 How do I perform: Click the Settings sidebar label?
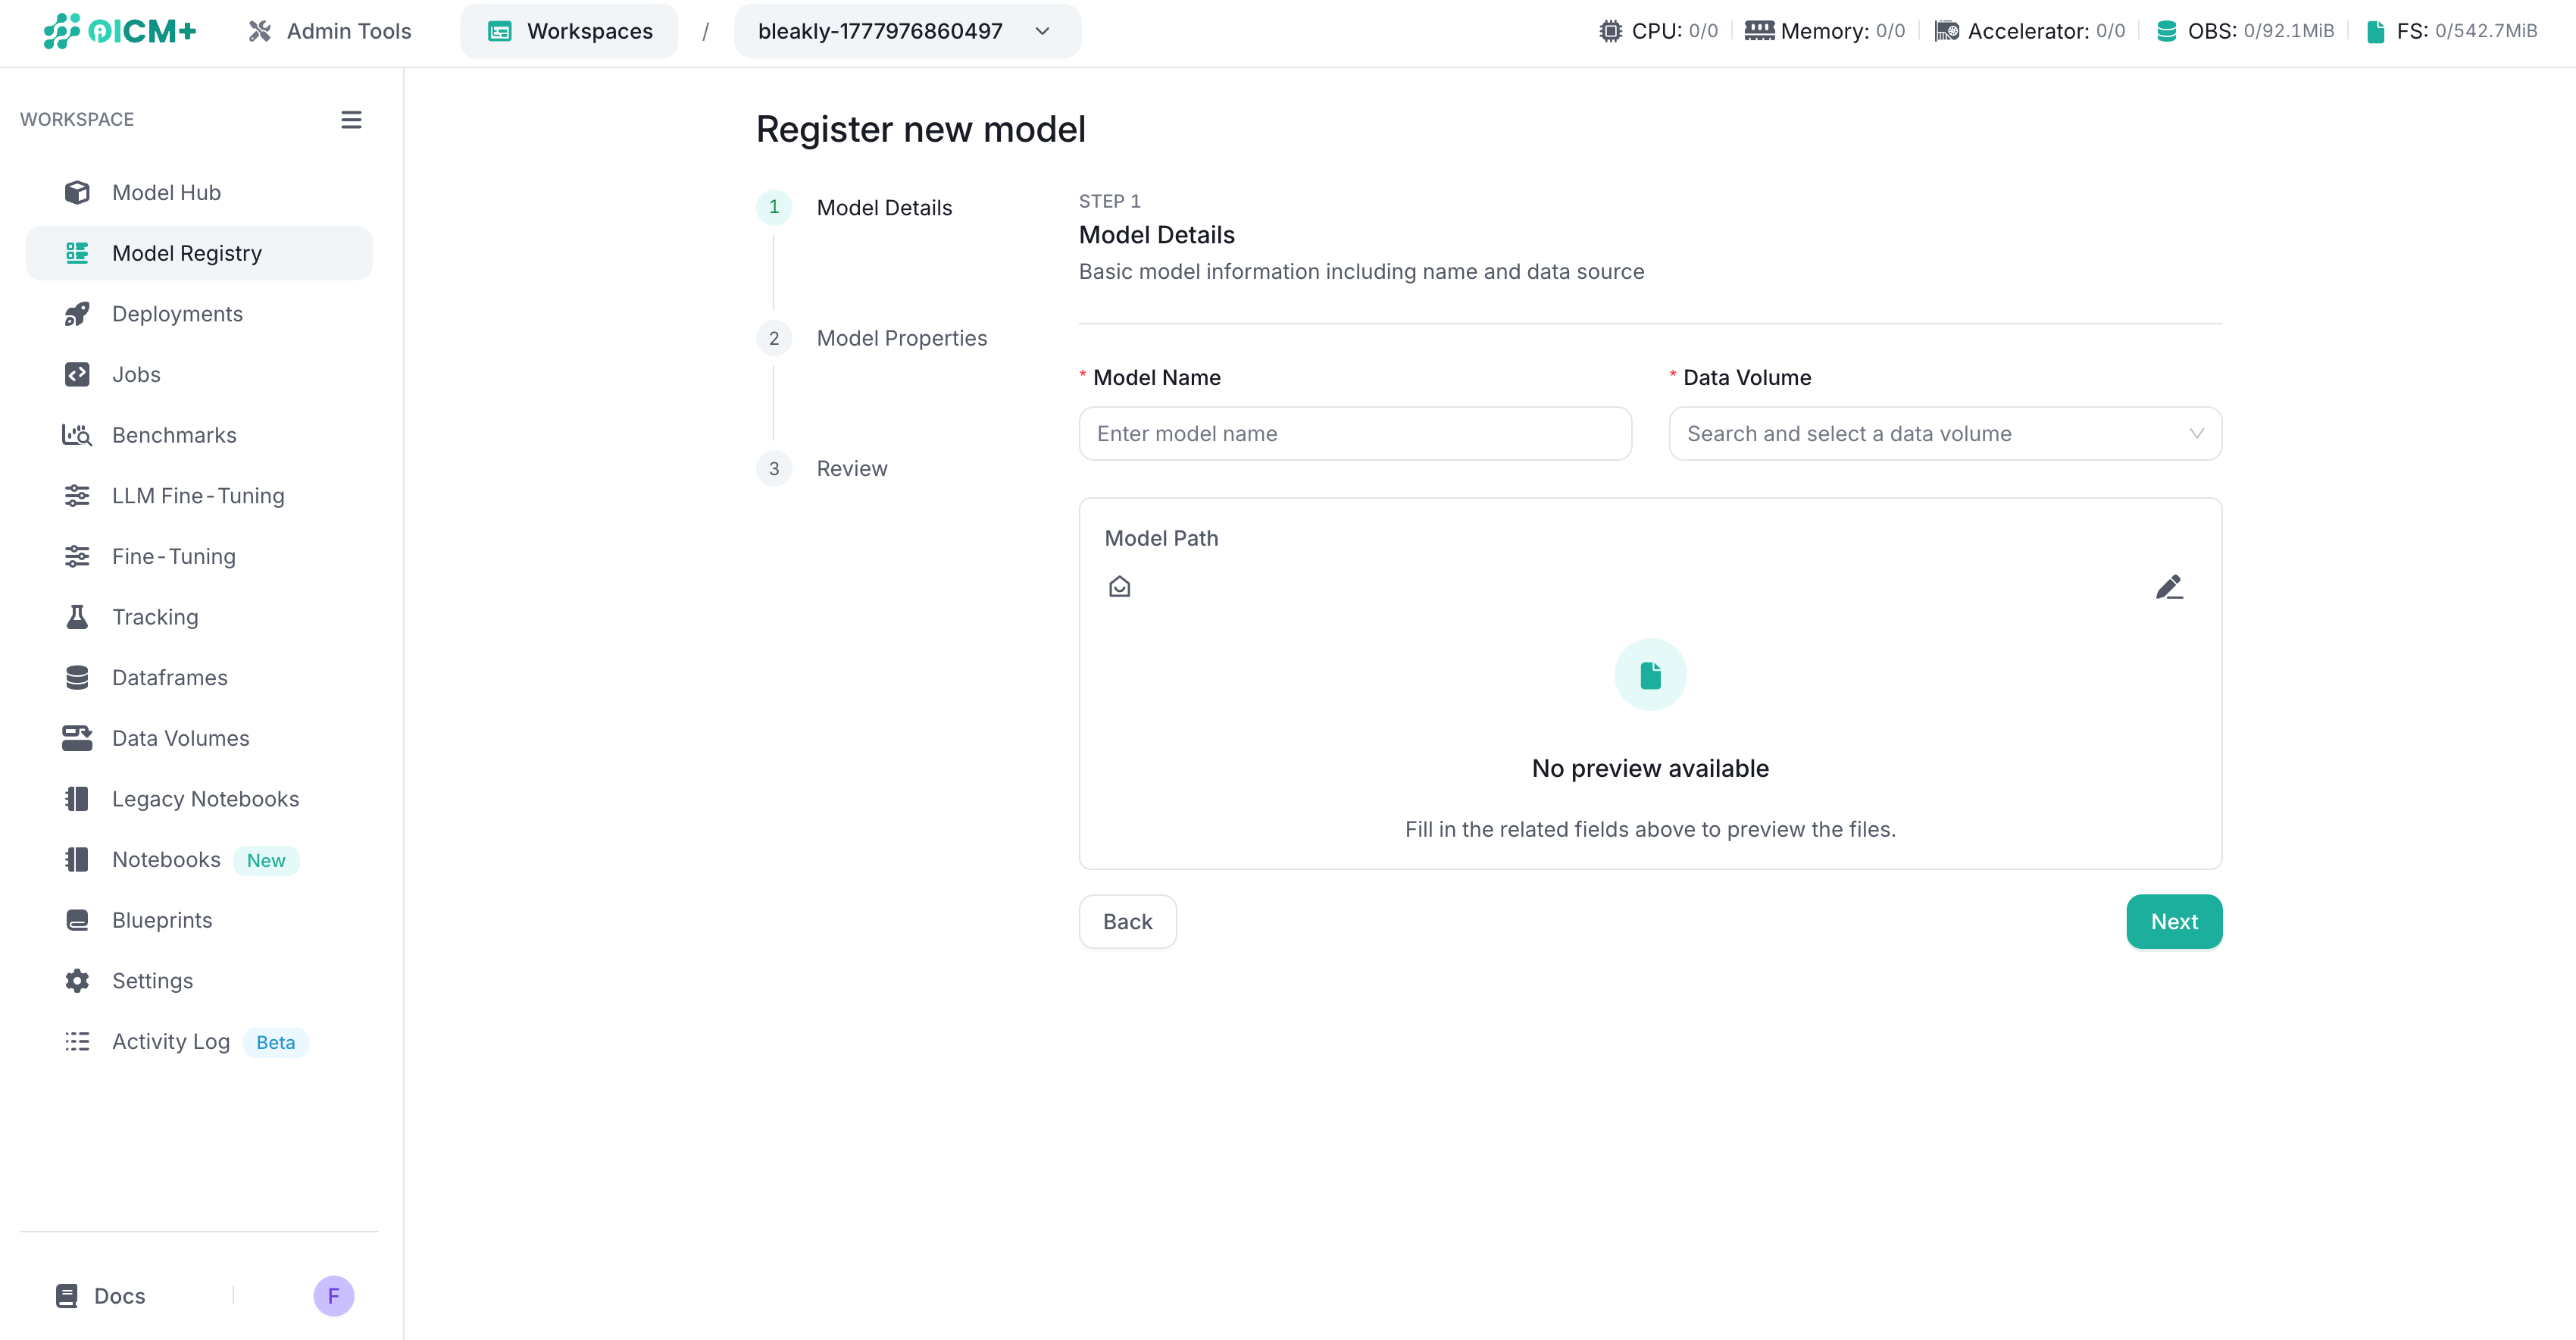tap(152, 981)
